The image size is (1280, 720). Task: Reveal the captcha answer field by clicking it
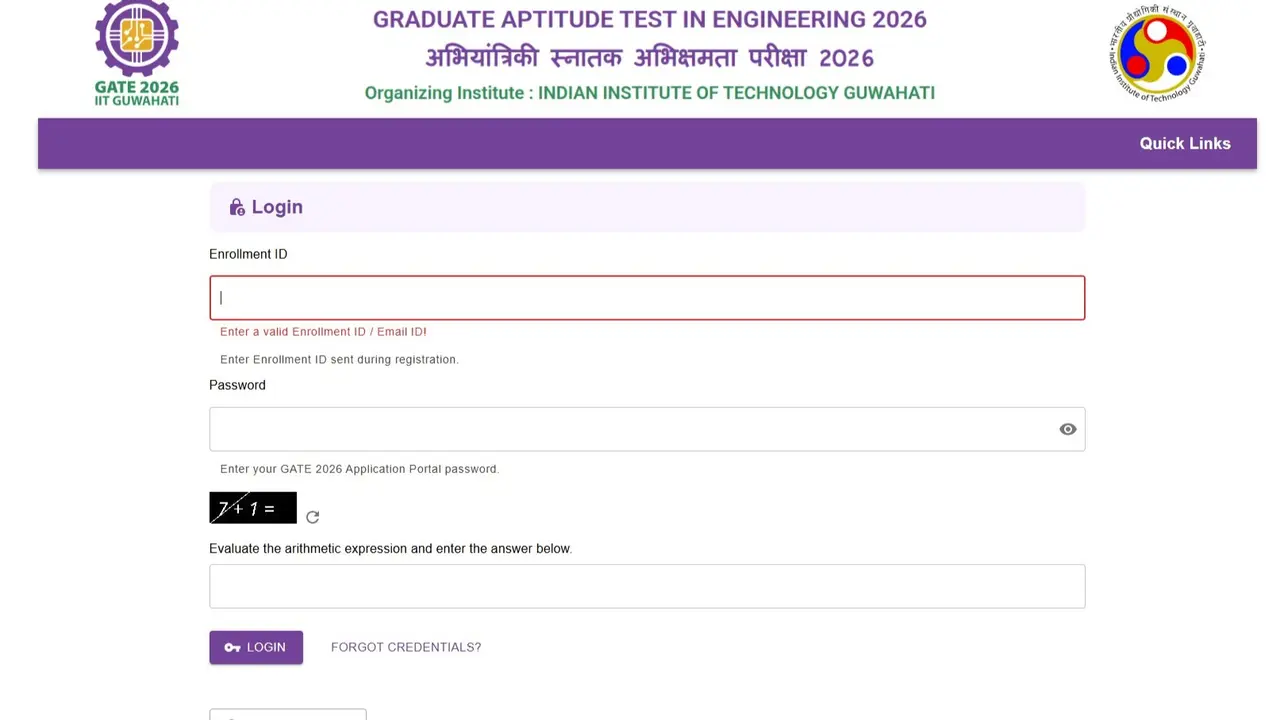[647, 586]
